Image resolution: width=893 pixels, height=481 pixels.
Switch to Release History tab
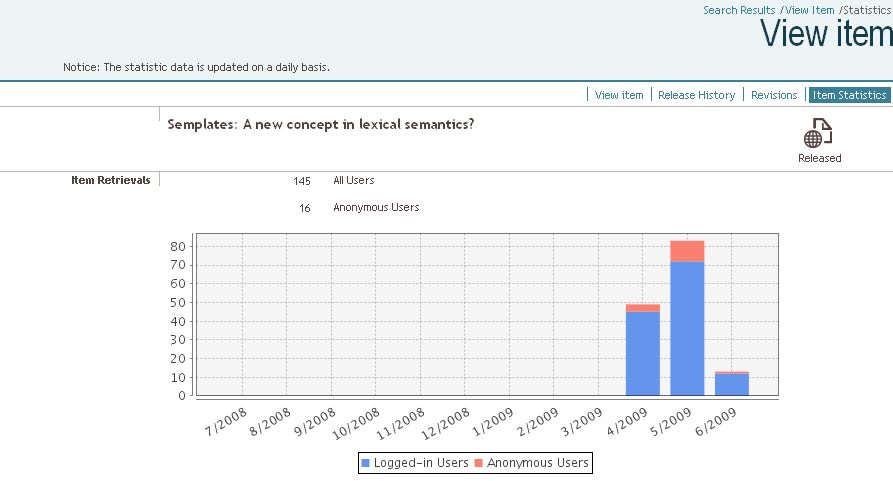point(696,95)
